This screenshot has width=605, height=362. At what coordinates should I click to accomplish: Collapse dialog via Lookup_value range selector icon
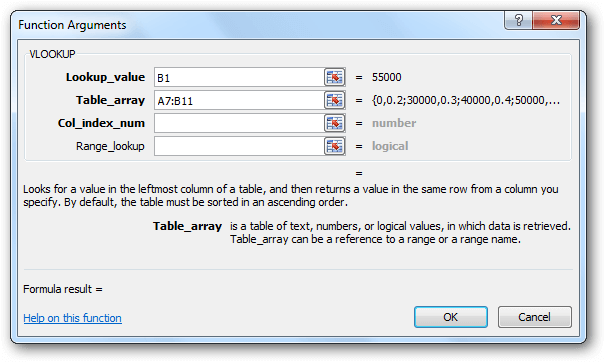pyautogui.click(x=335, y=77)
